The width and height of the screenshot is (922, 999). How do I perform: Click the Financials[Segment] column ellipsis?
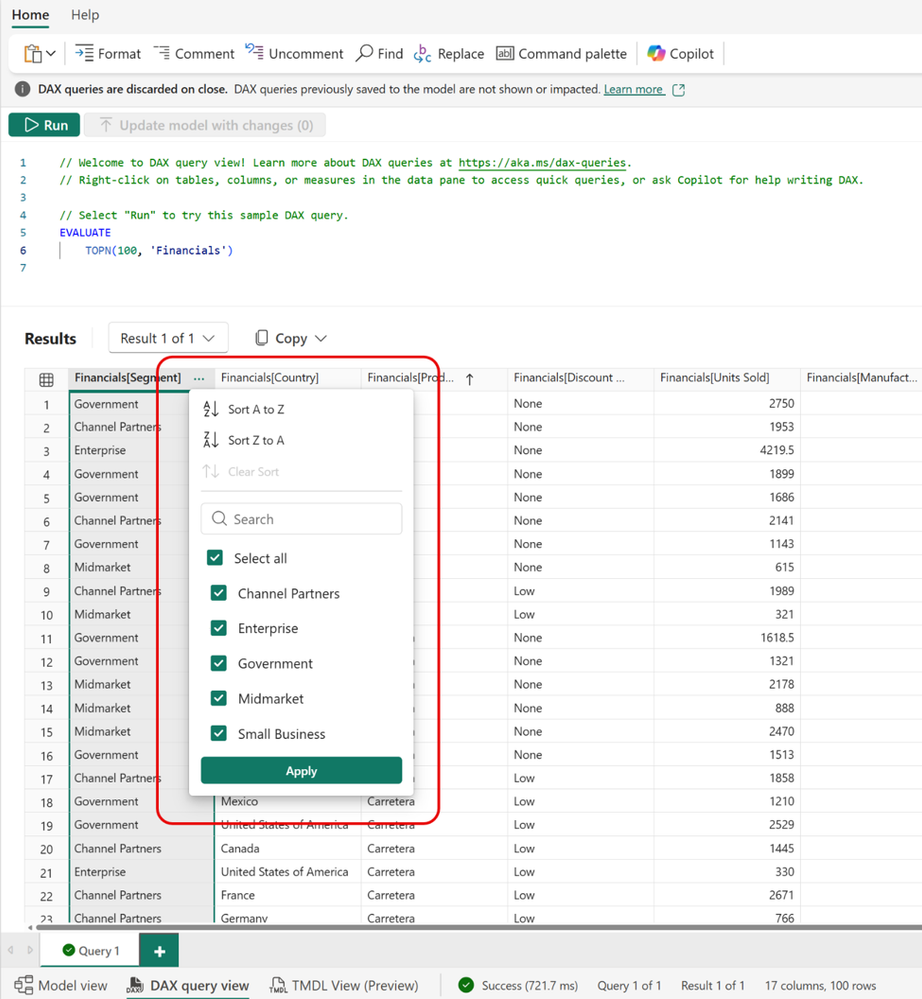(x=199, y=378)
